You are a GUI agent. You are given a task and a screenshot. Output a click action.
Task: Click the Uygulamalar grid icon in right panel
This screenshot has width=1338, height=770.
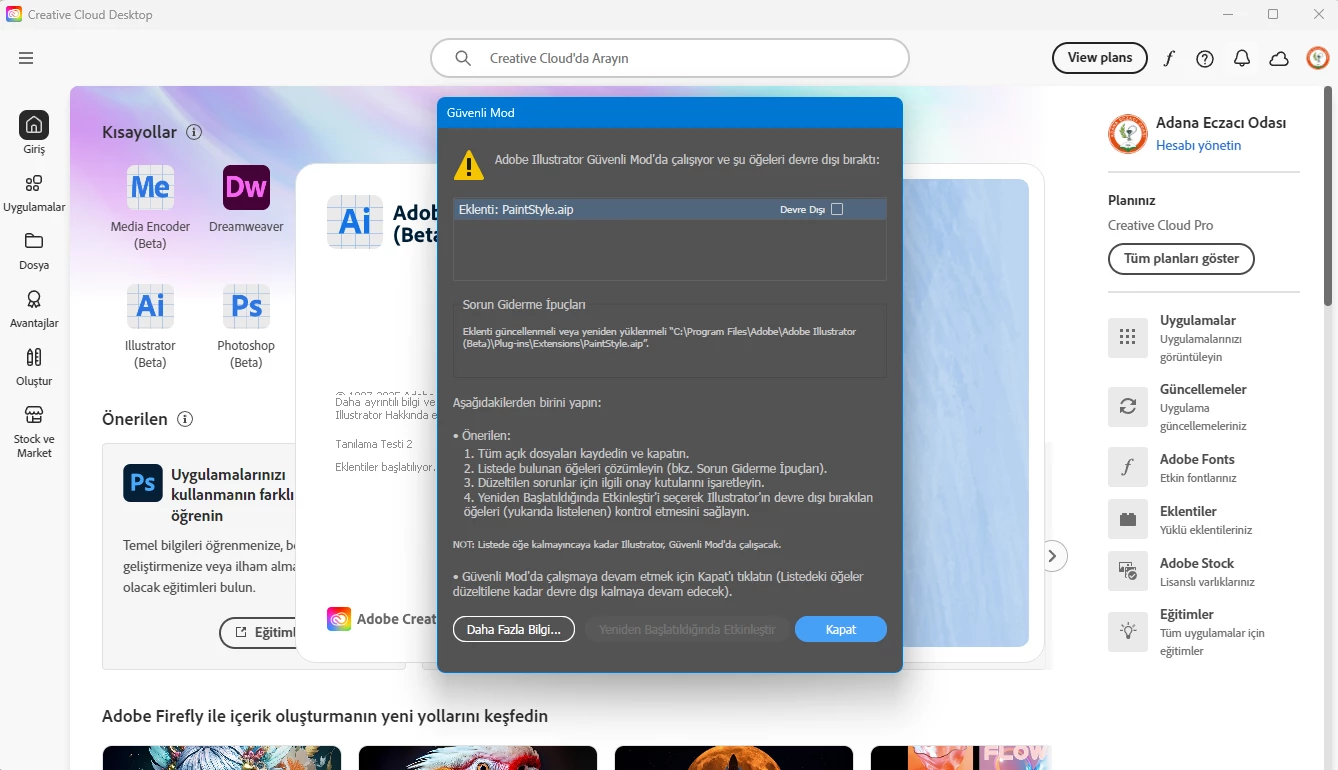click(1128, 338)
